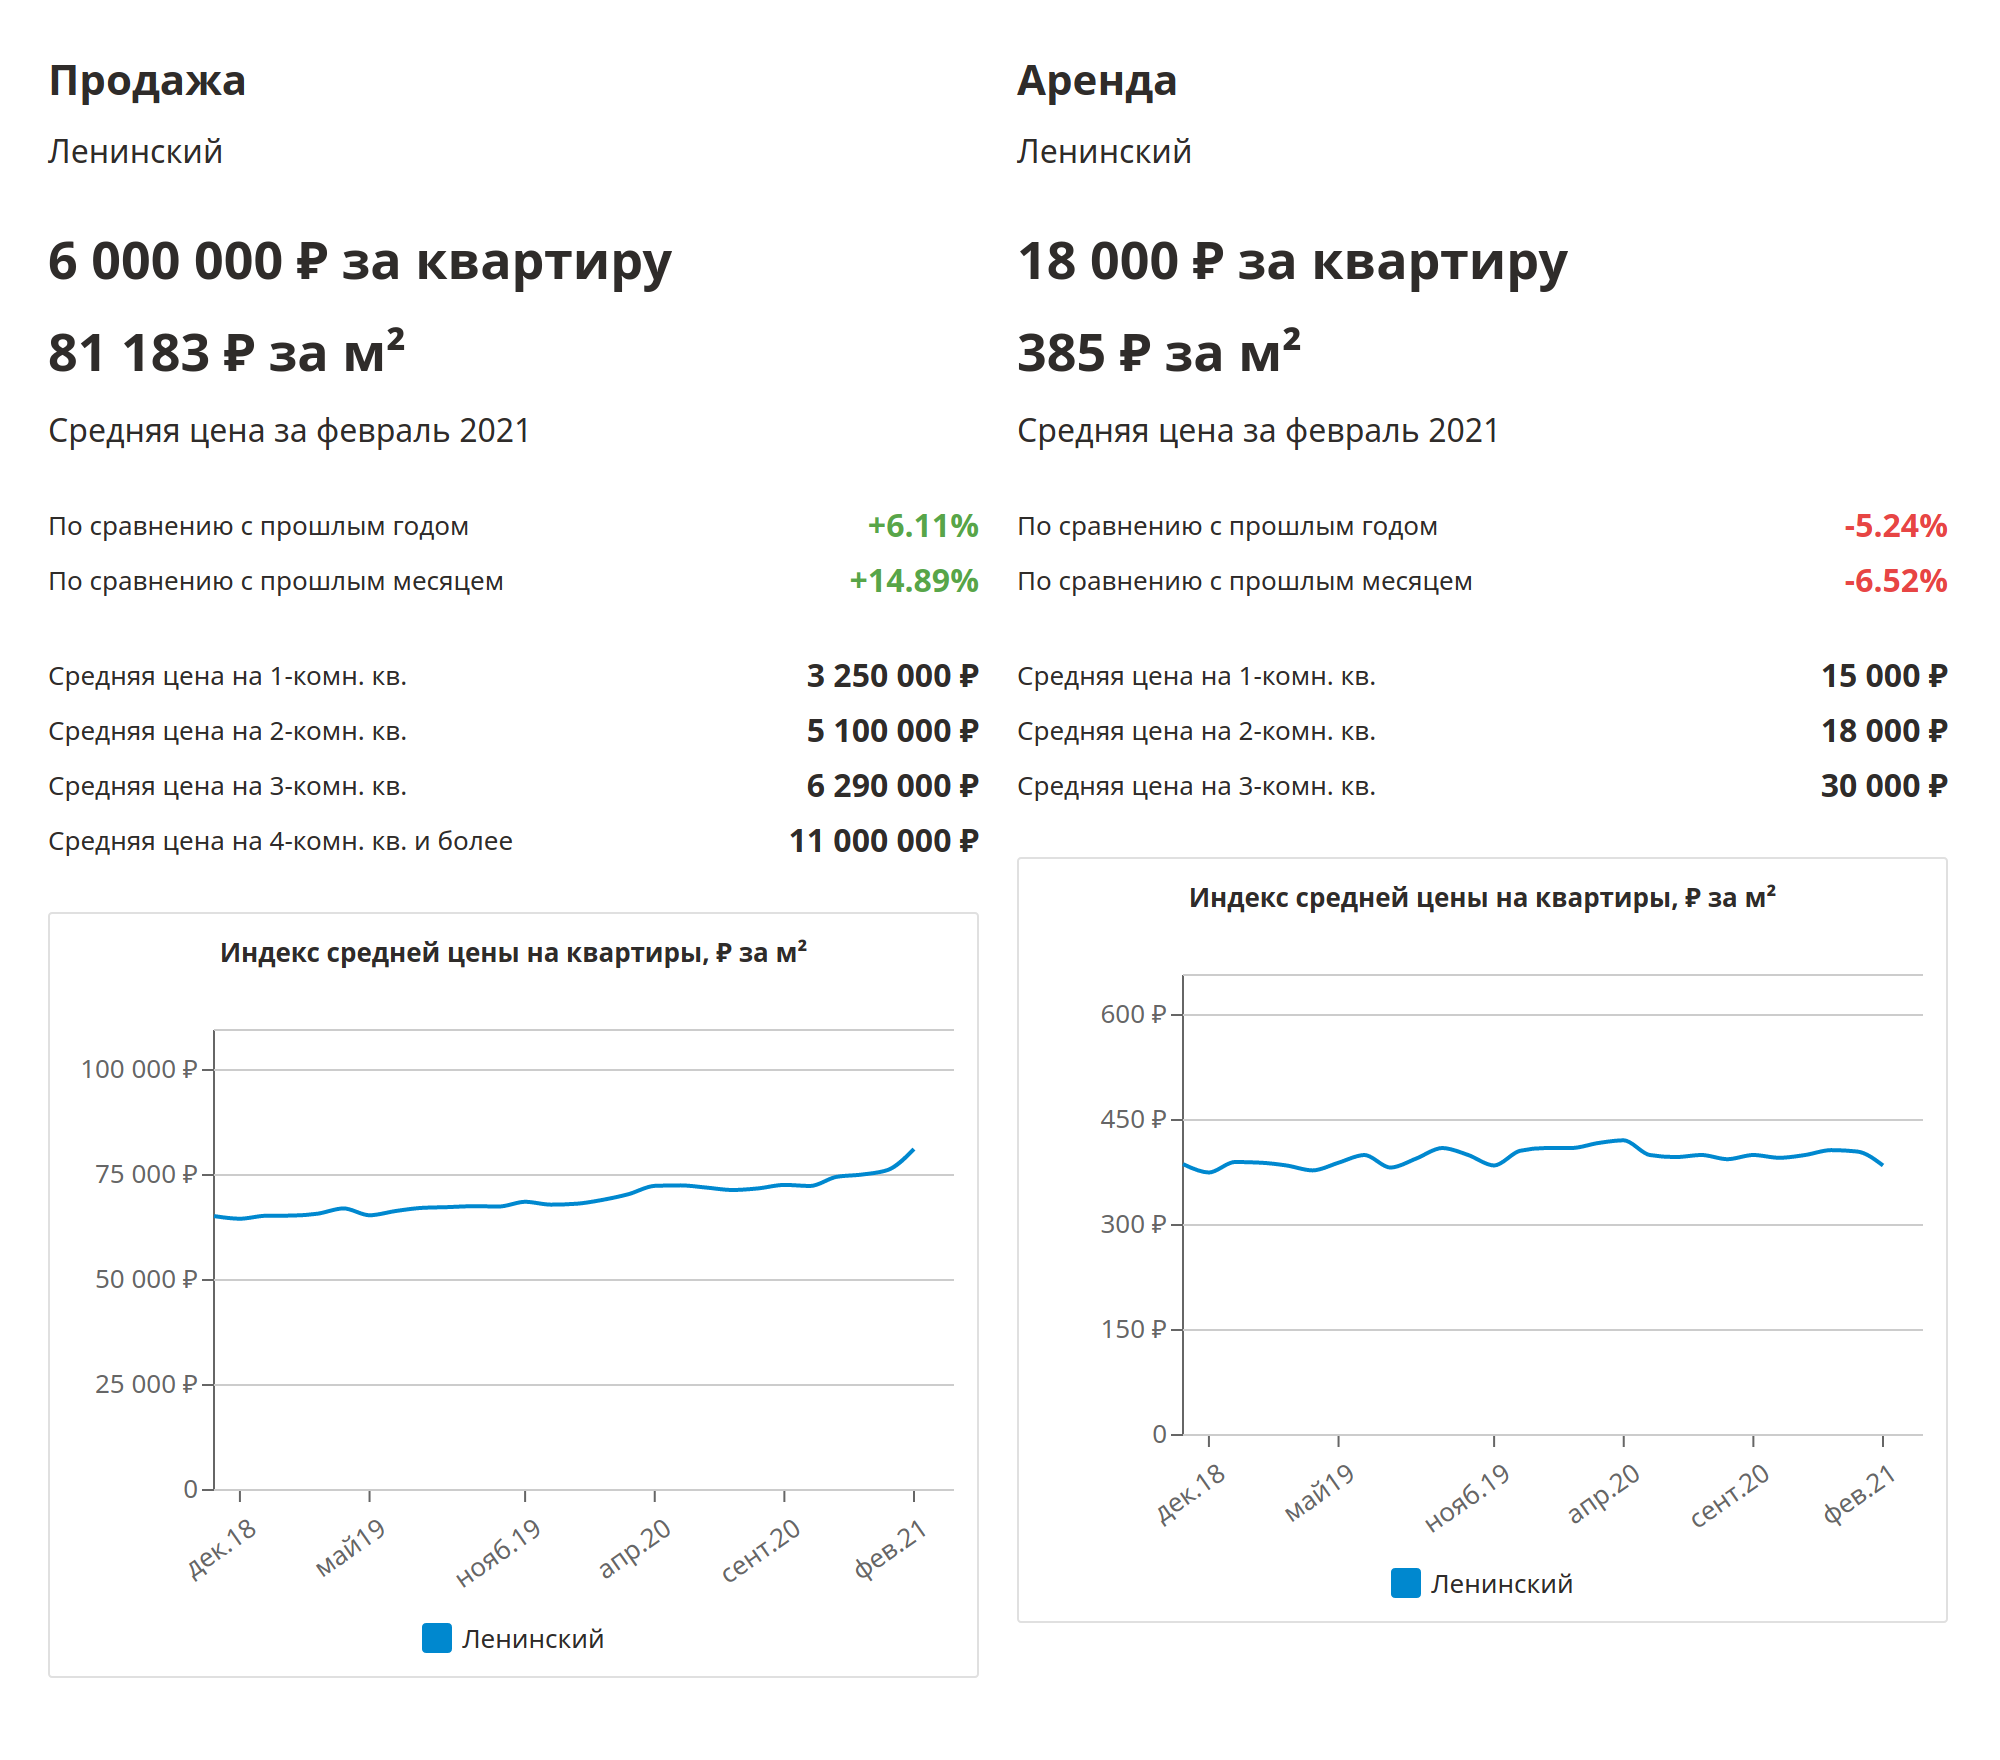Click the rent chart title Индекс средней цены

pos(1482,897)
